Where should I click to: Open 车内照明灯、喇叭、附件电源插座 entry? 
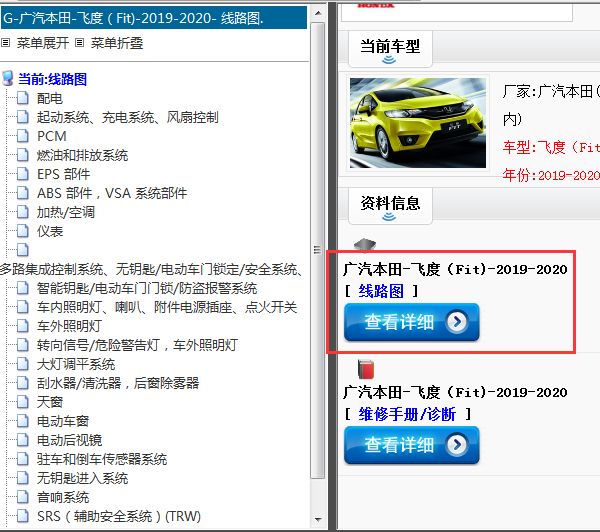(x=167, y=307)
